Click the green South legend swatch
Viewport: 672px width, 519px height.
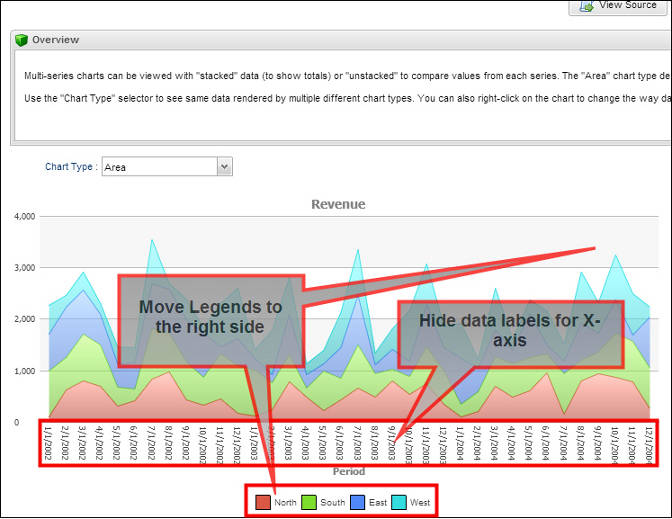point(309,502)
